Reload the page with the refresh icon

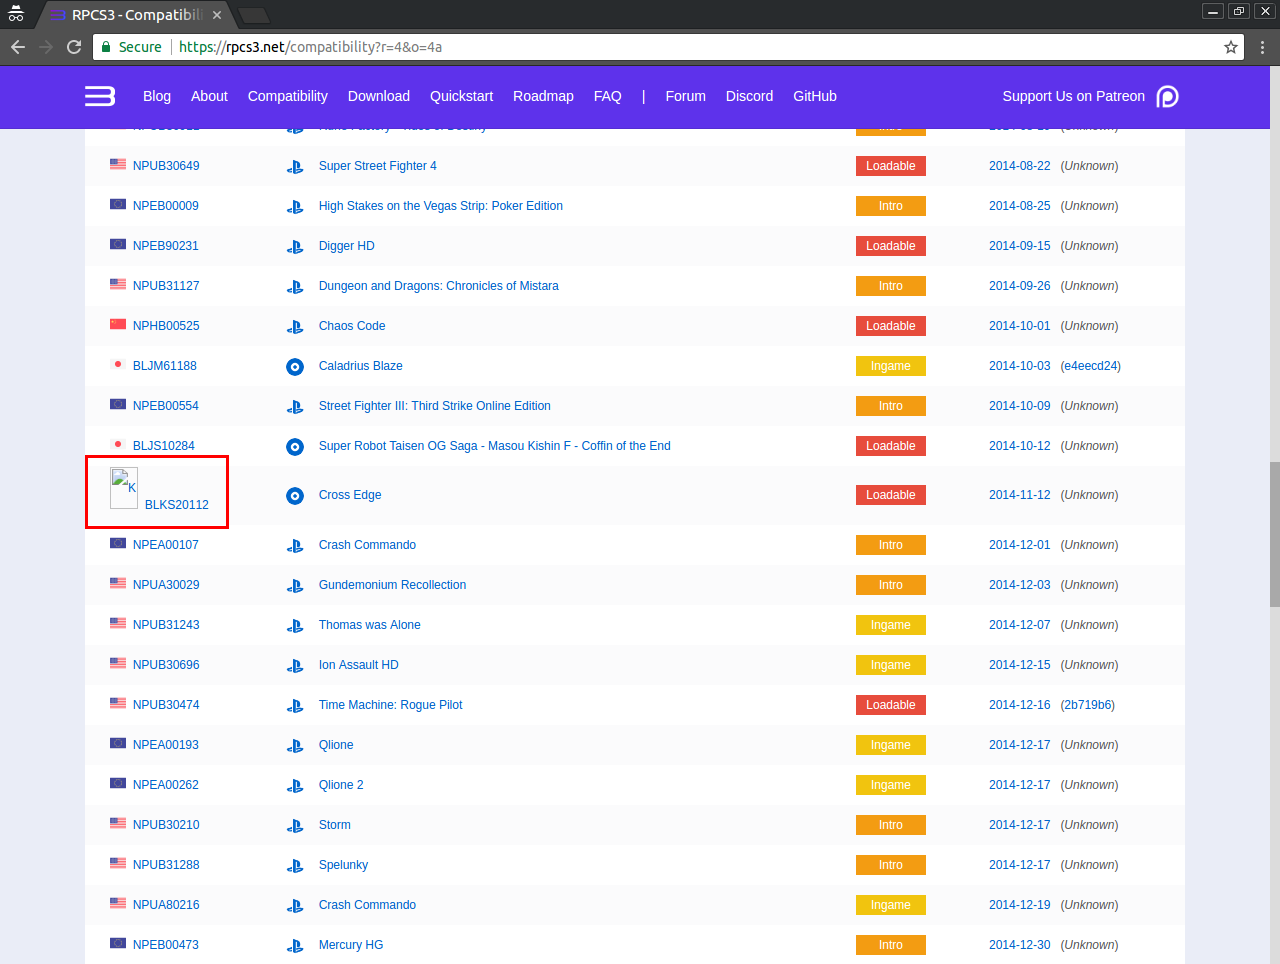74,47
